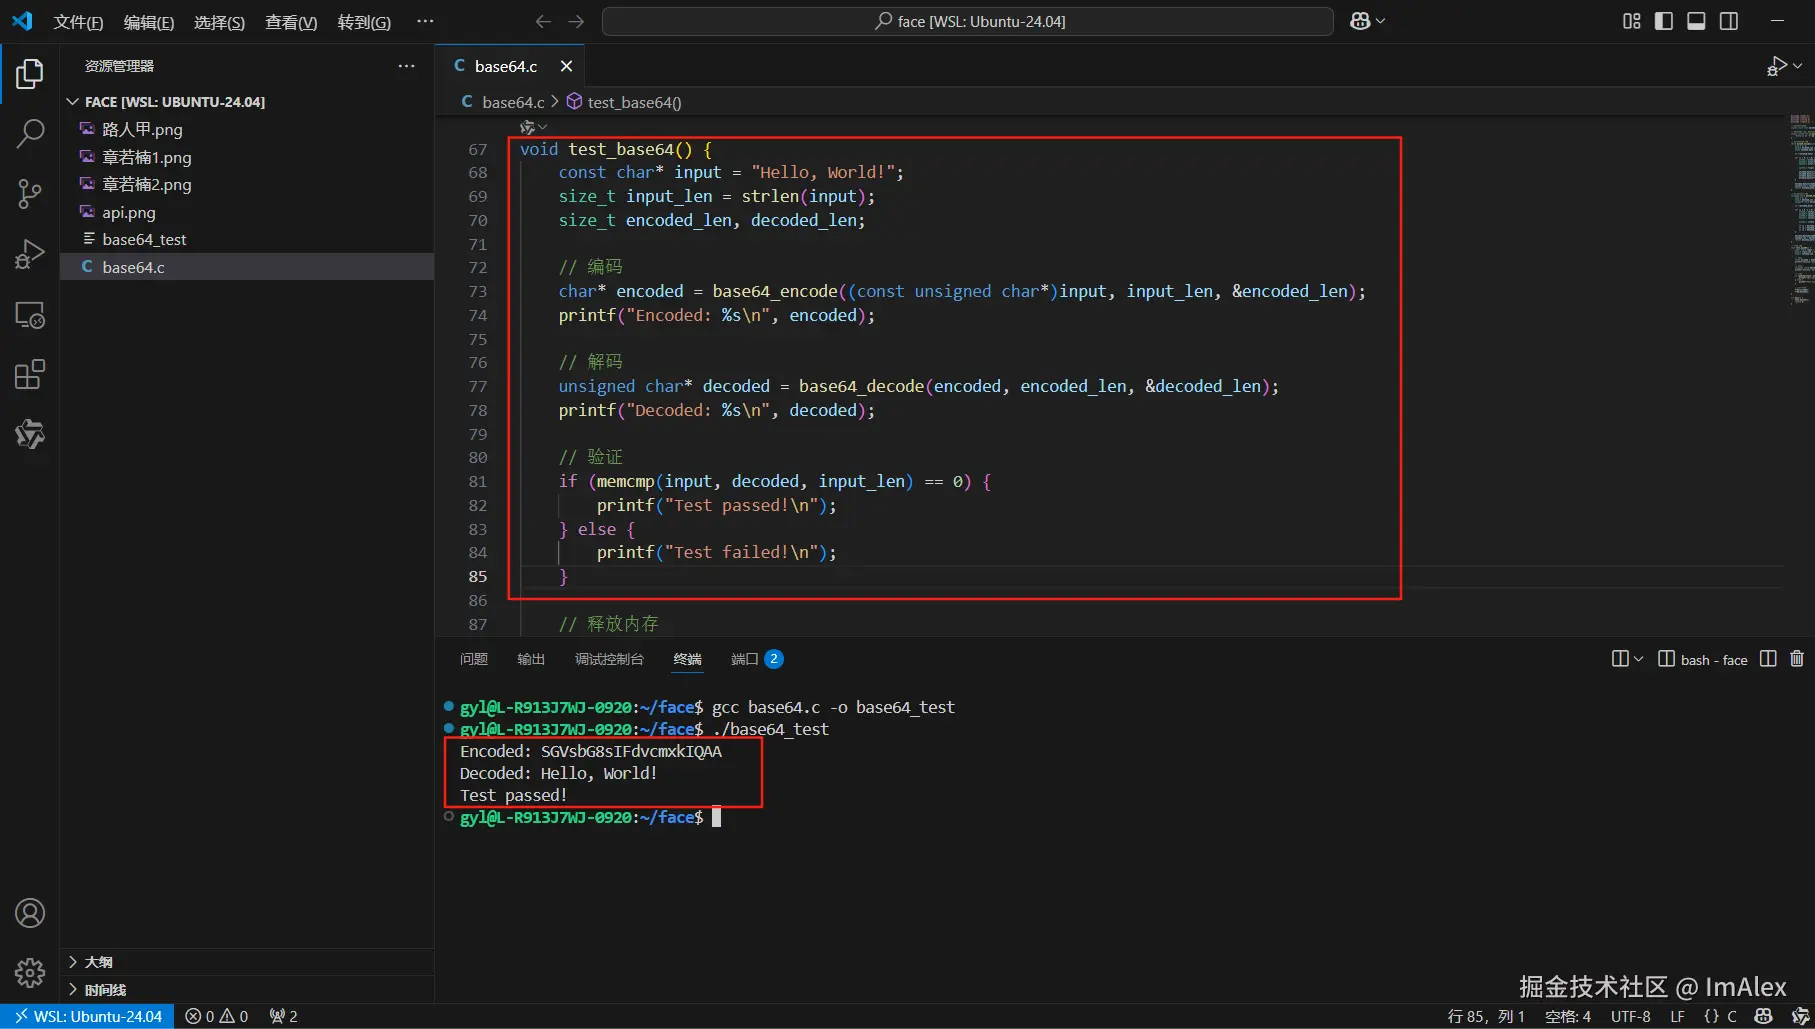
Task: Open the Search view in activity bar
Action: (30, 133)
